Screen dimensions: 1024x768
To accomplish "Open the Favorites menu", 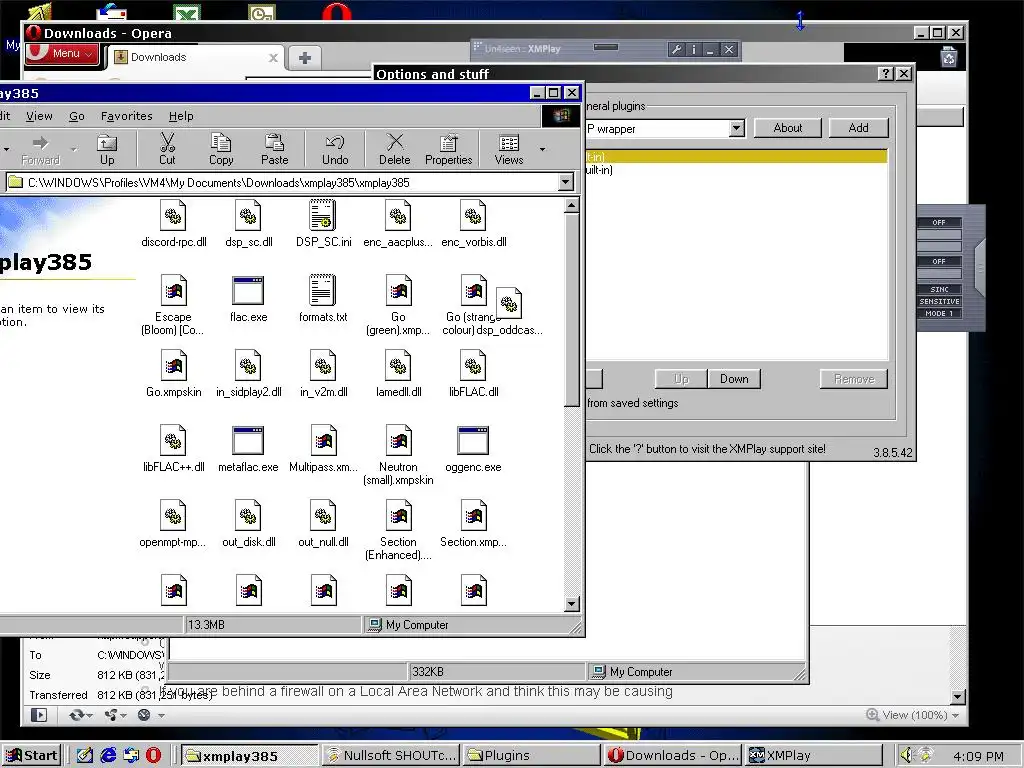I will click(126, 116).
